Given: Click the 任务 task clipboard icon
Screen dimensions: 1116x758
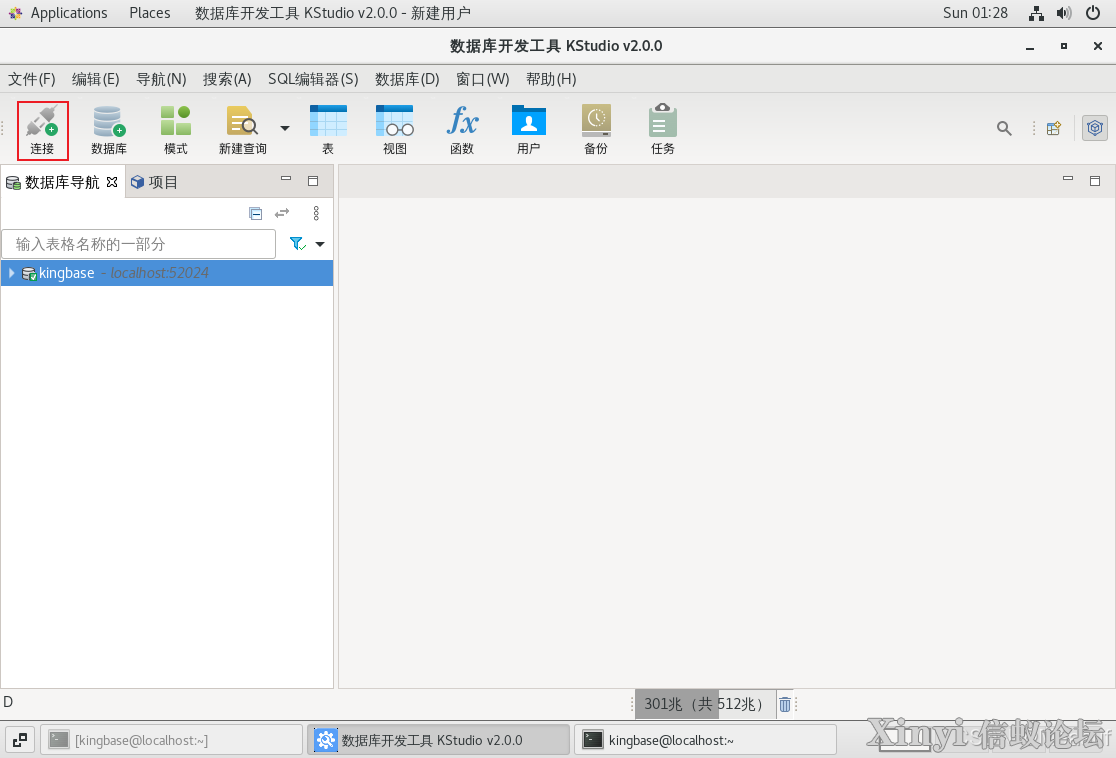Looking at the screenshot, I should click(663, 130).
